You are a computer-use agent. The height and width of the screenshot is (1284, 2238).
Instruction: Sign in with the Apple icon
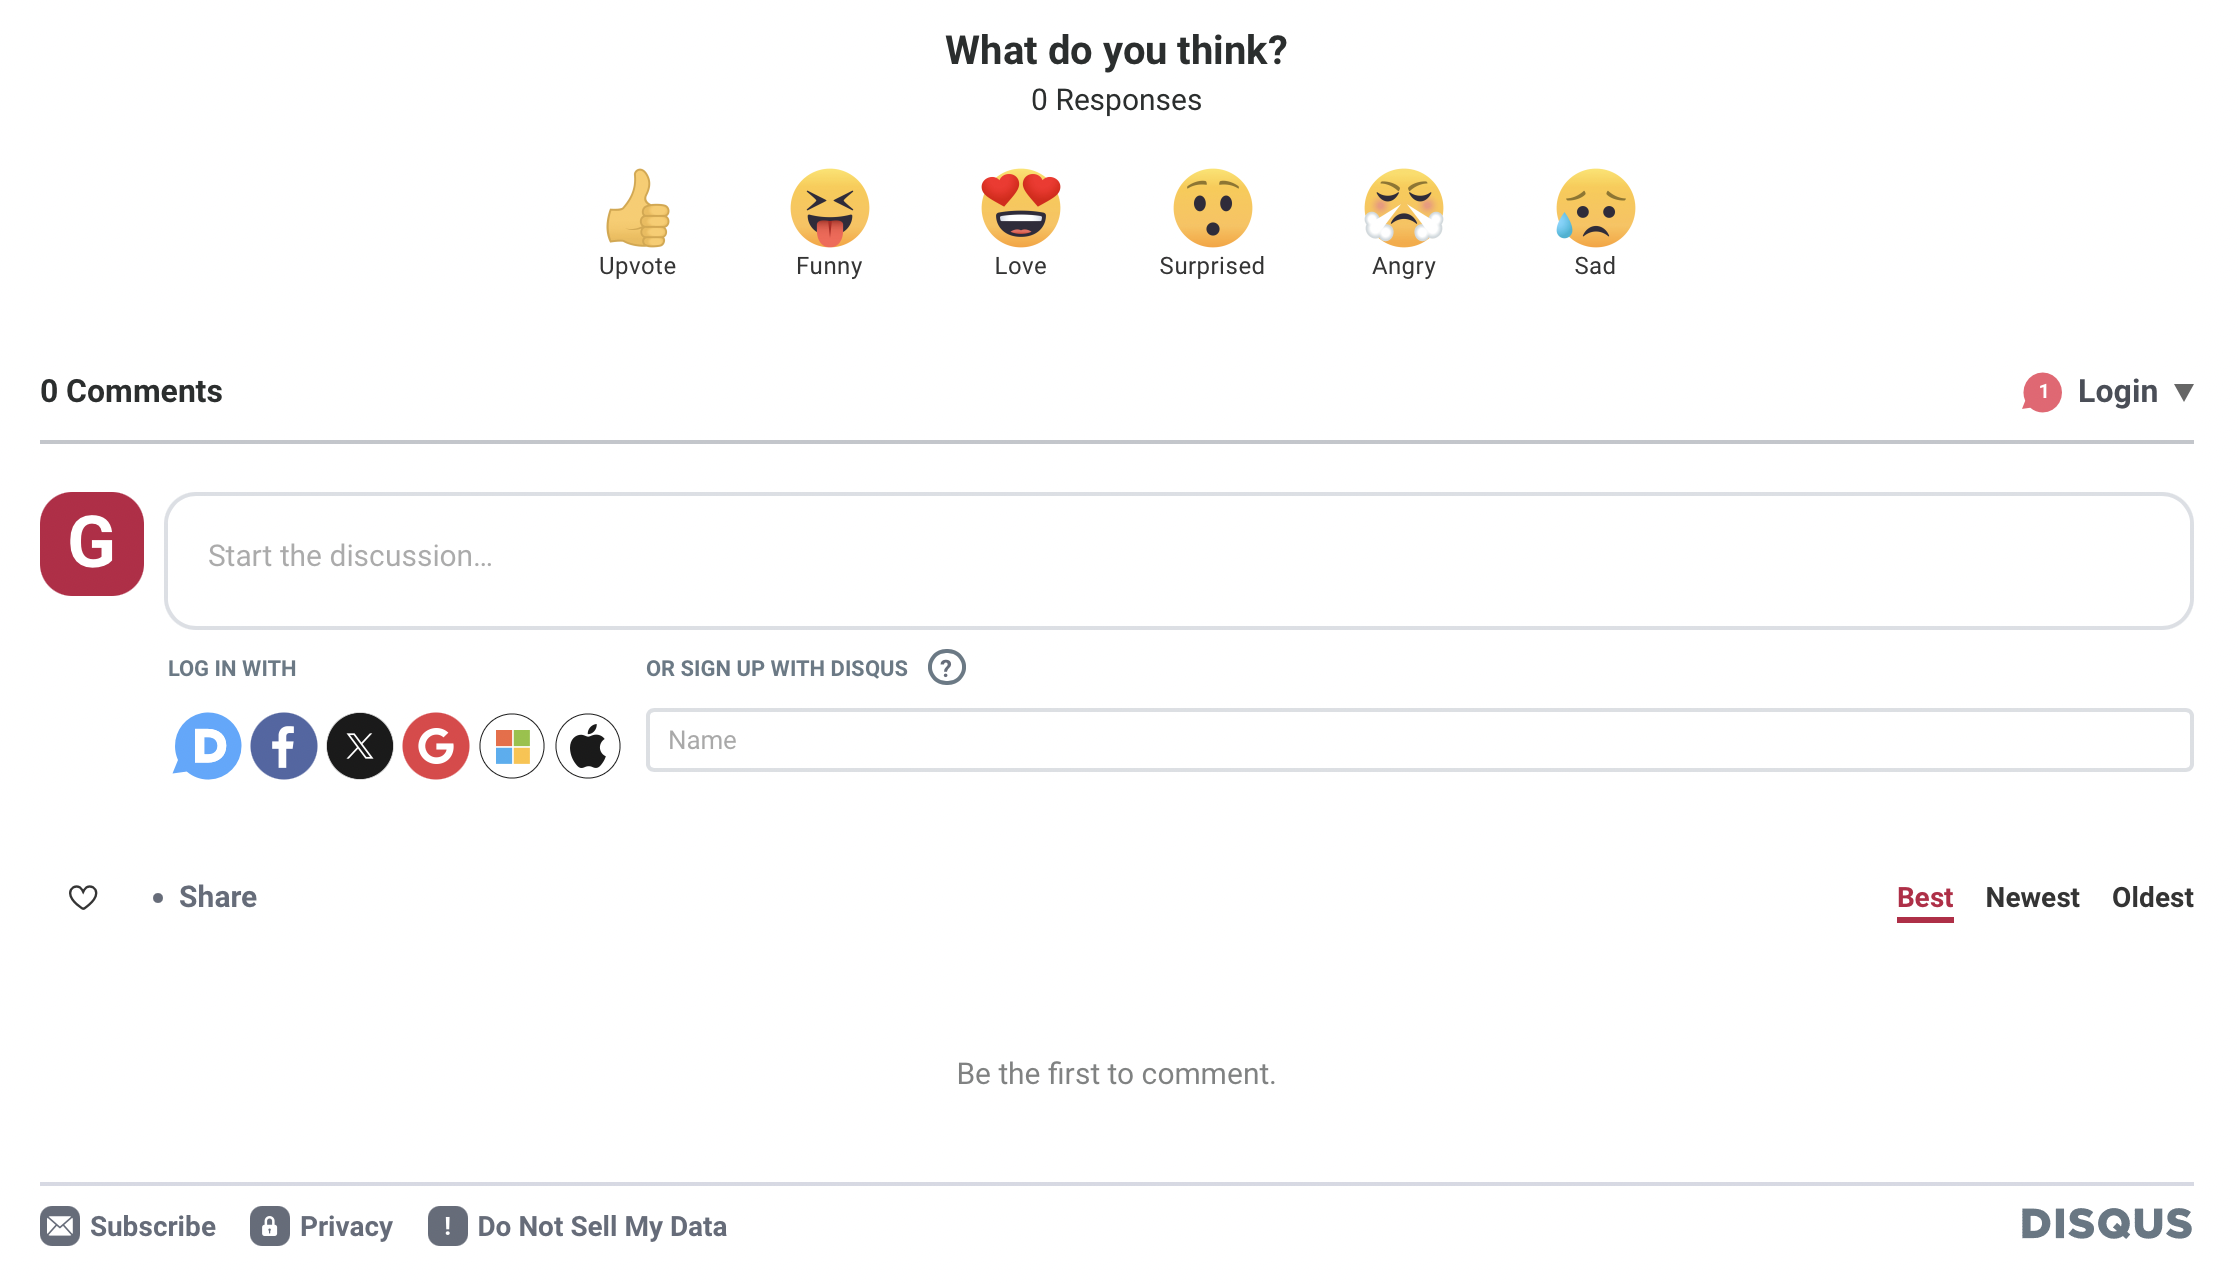coord(588,746)
